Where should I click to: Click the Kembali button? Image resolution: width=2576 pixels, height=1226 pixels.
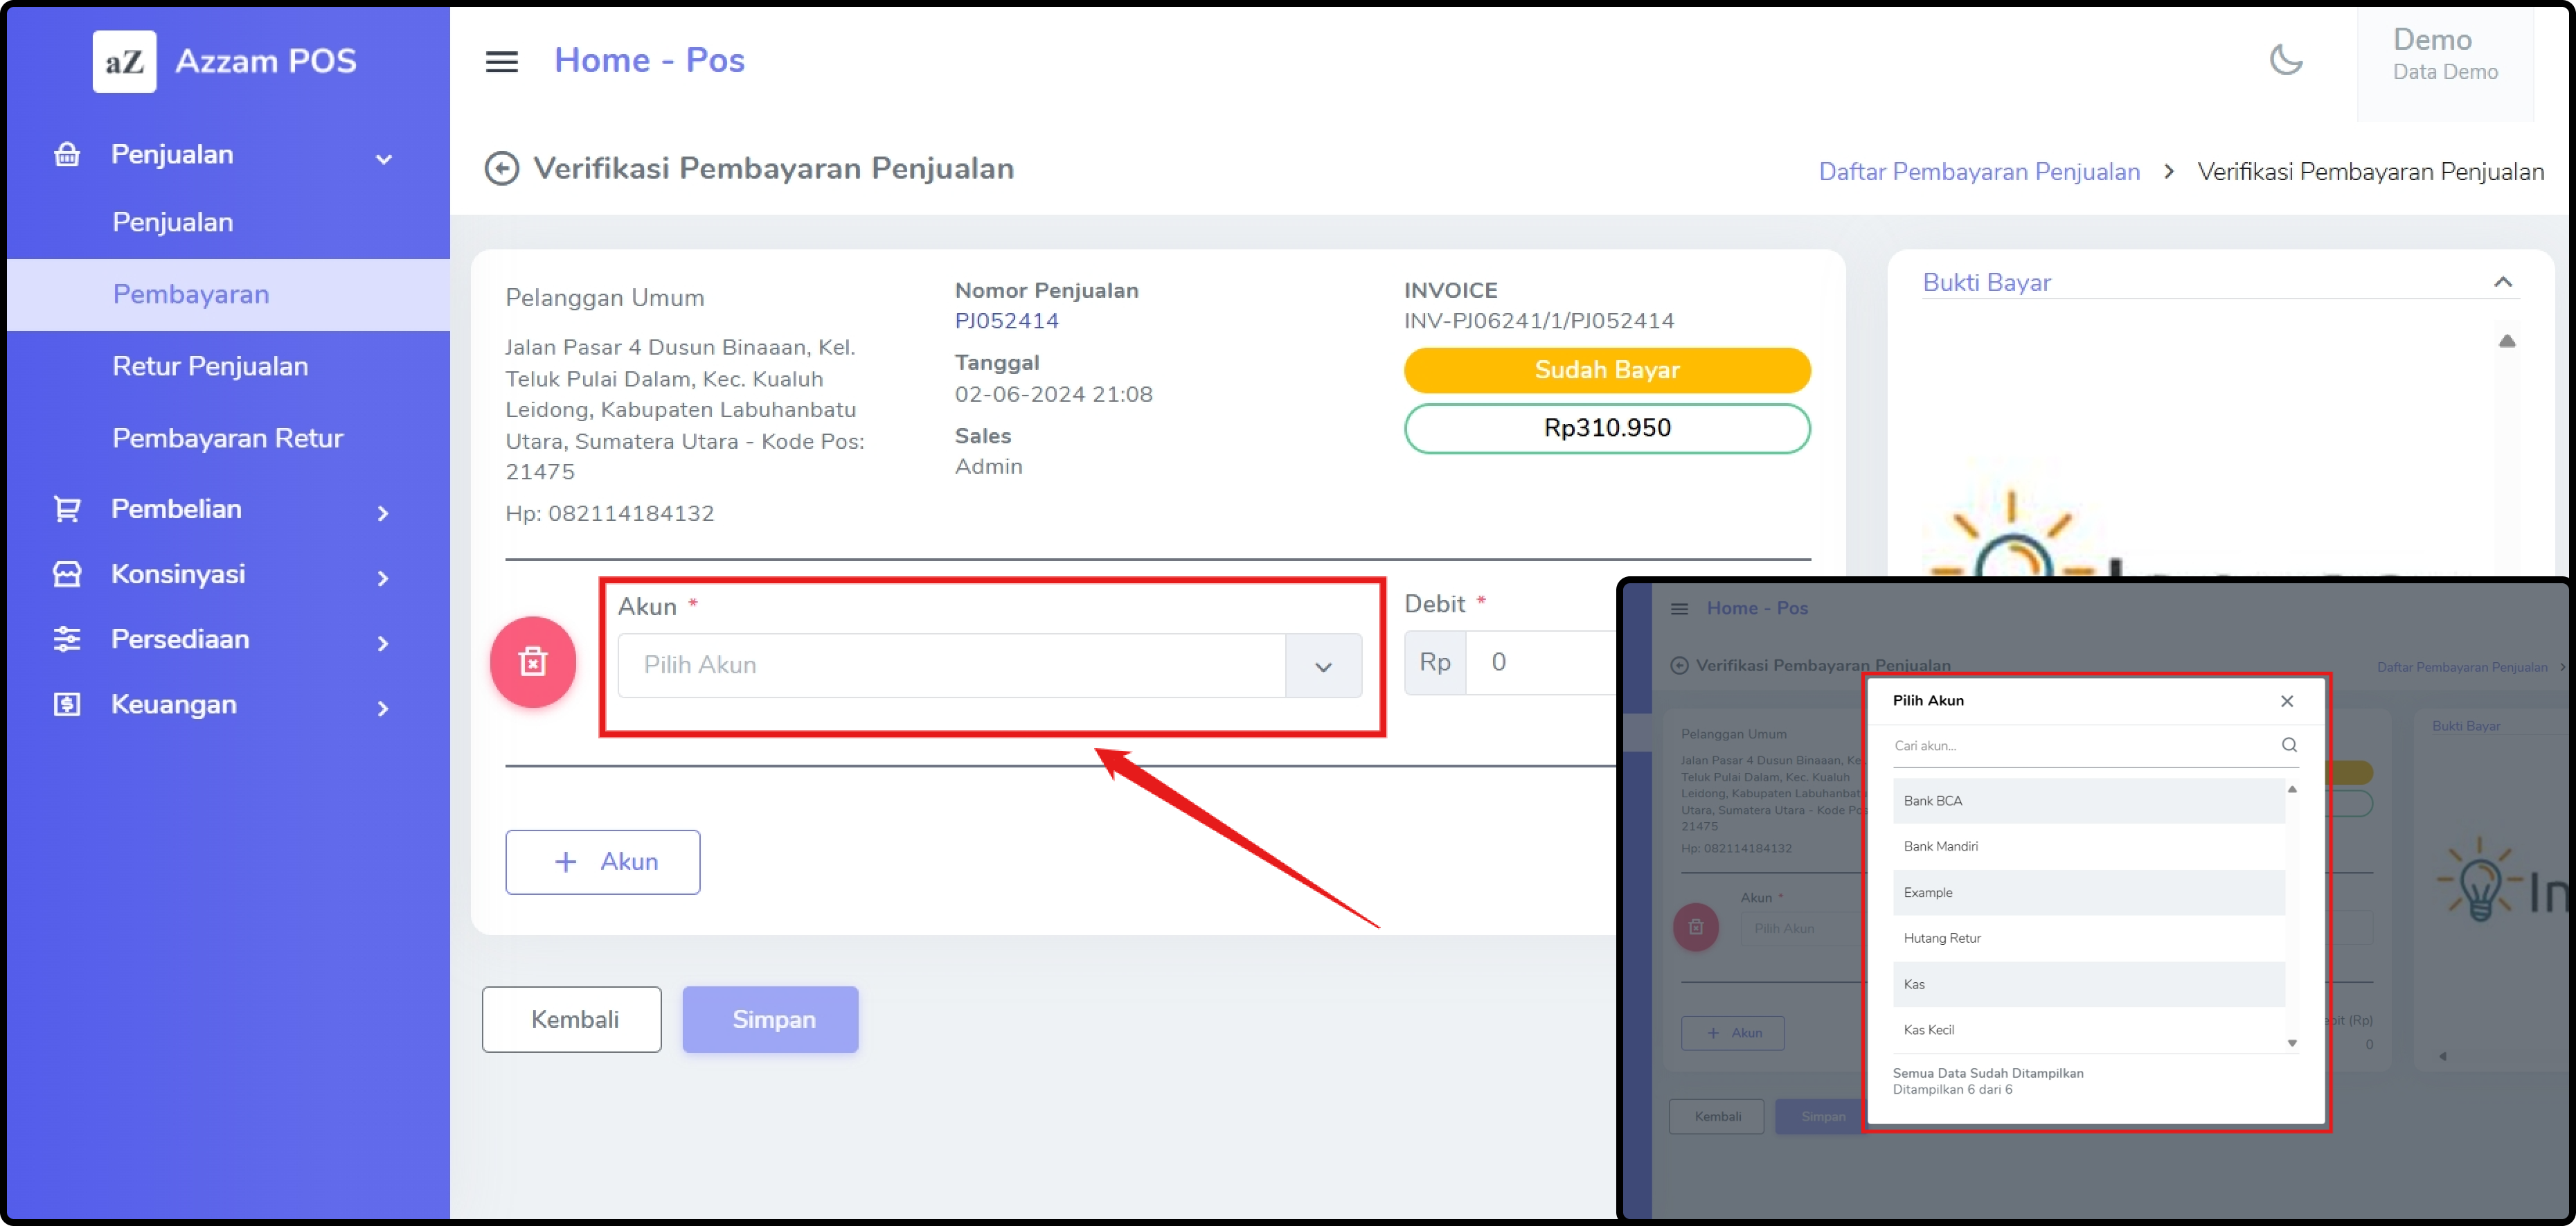(572, 1019)
